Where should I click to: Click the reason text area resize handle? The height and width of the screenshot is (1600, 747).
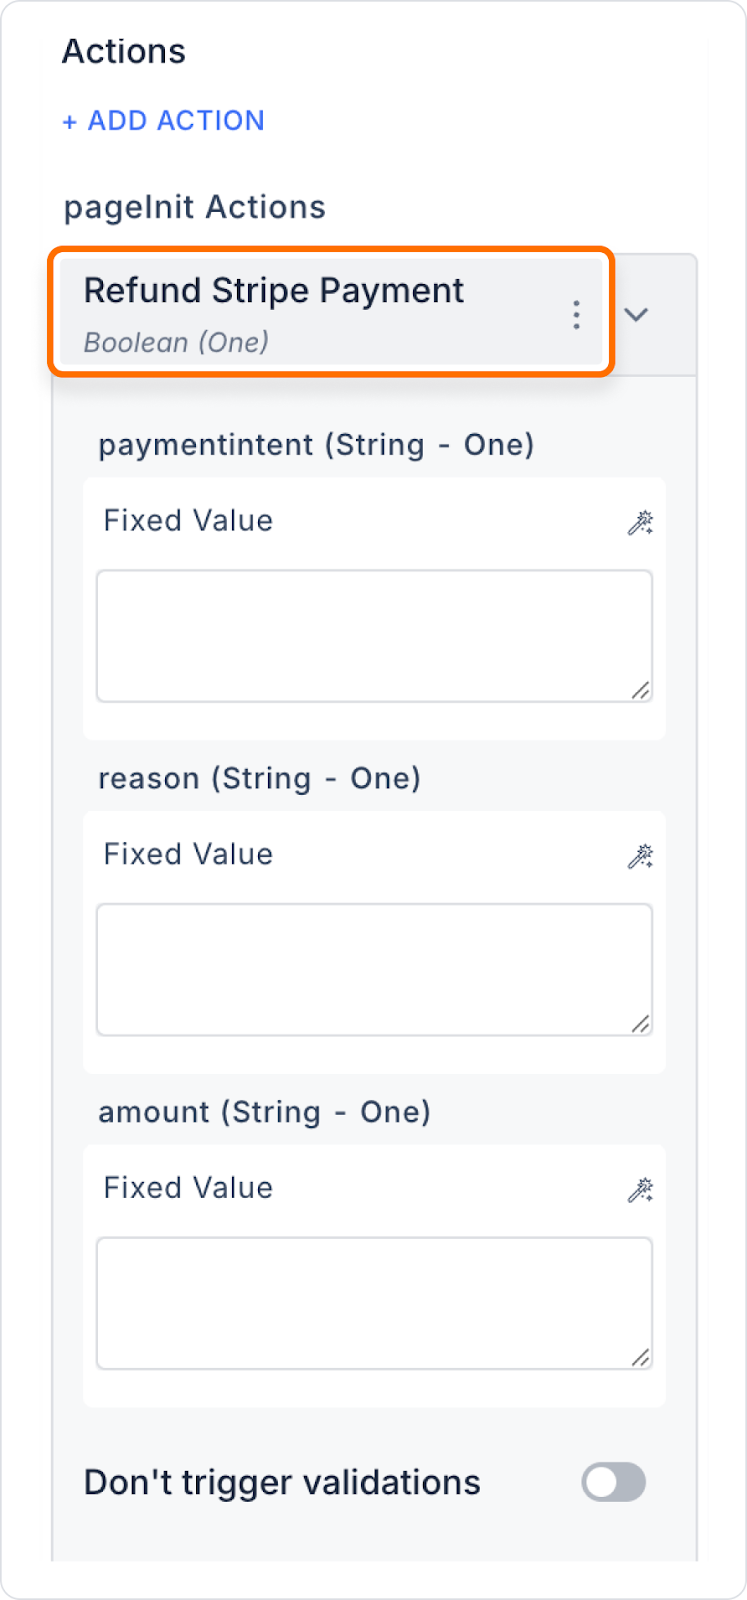[x=641, y=1024]
